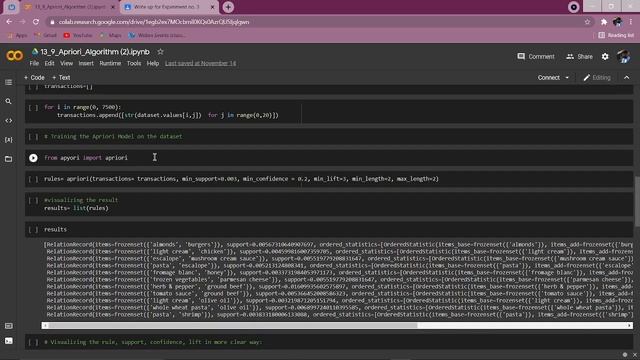Add a new Code cell

[x=34, y=78]
